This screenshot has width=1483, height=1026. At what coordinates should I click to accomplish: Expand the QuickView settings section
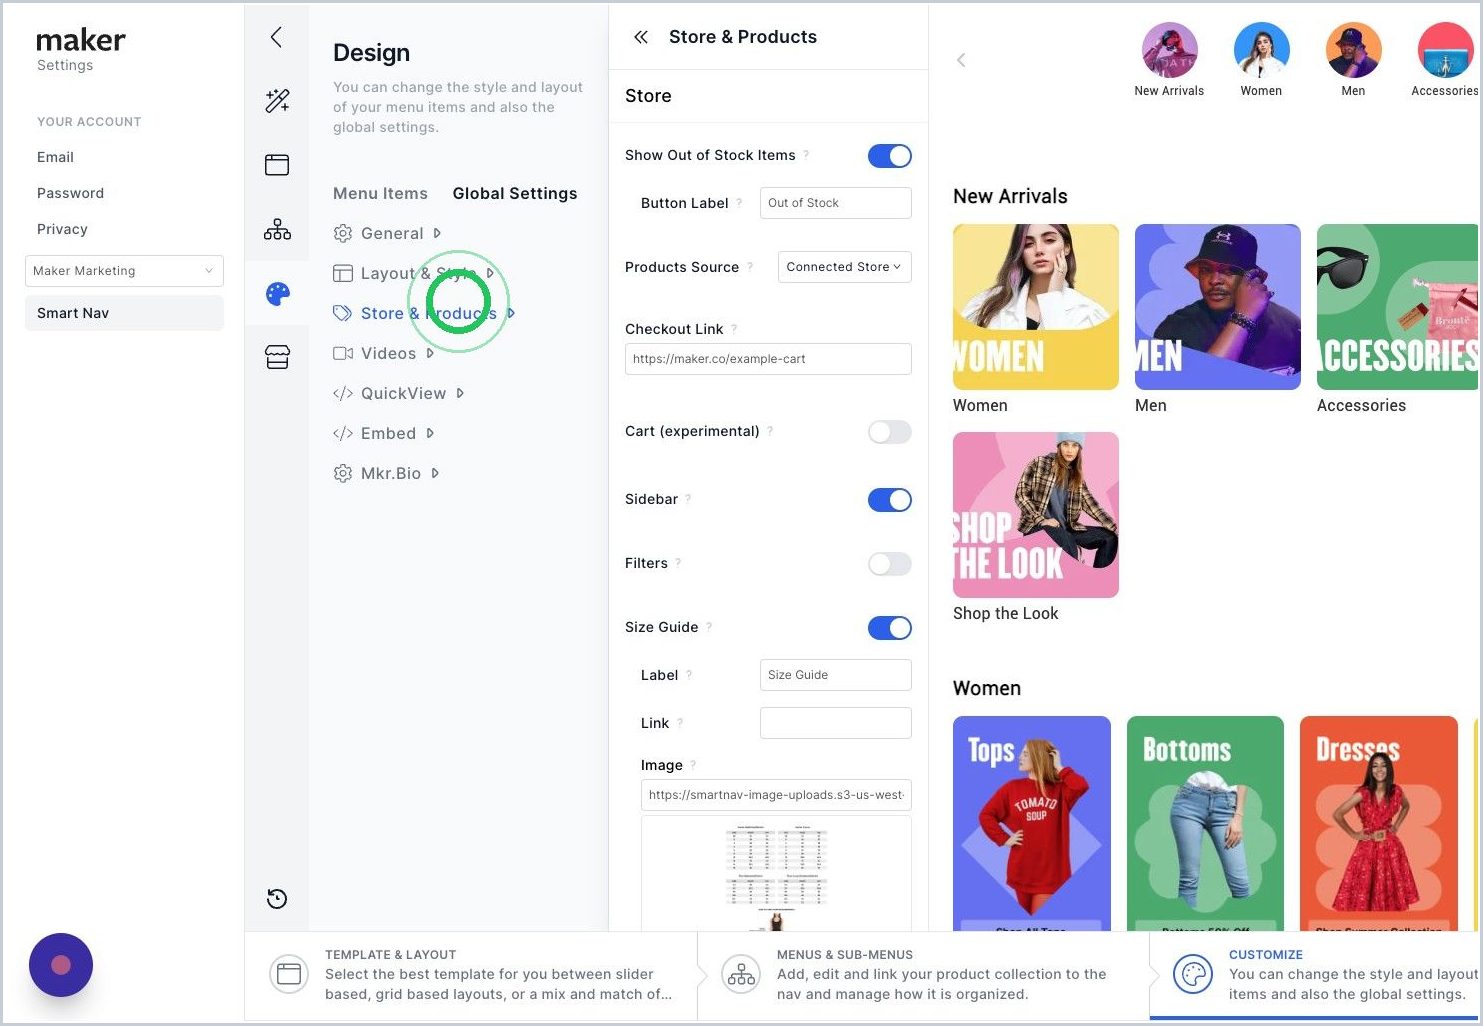pos(399,393)
